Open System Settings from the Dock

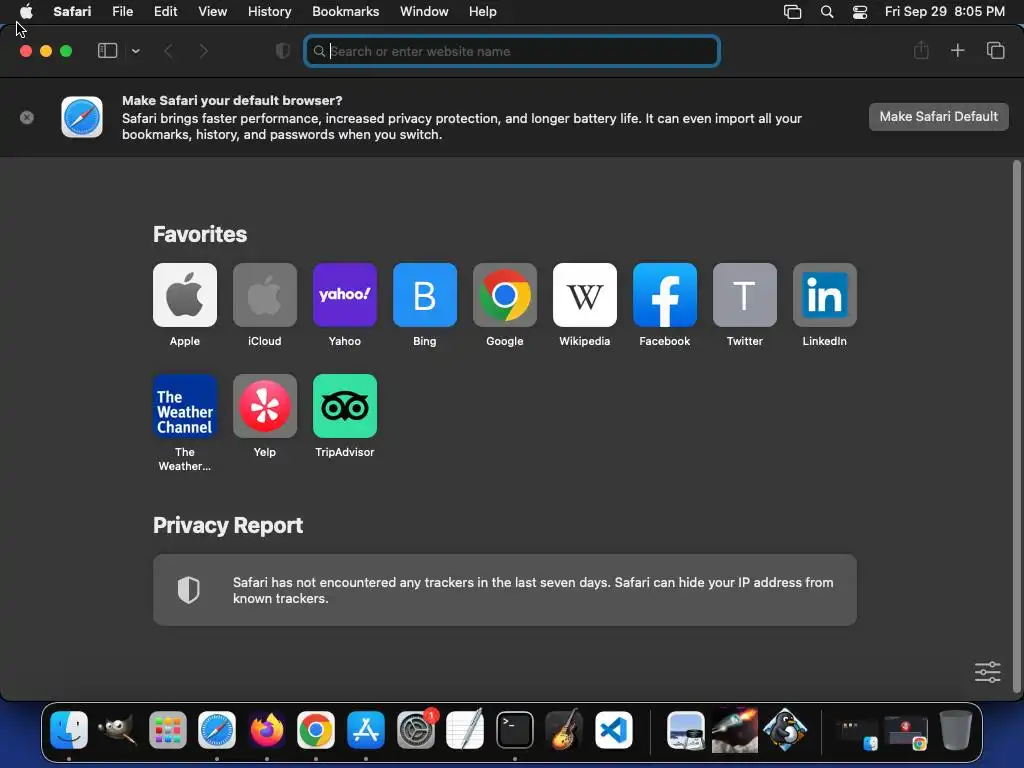coord(415,729)
